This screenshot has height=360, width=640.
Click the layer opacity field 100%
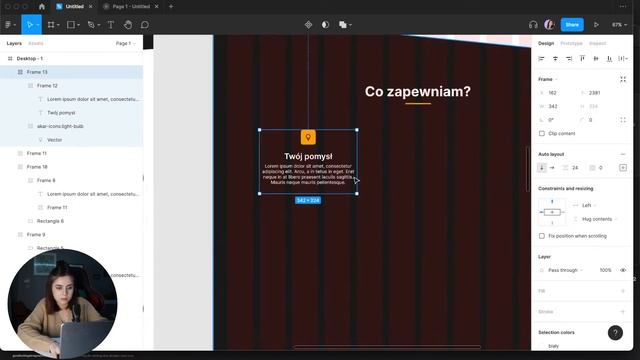pyautogui.click(x=605, y=270)
